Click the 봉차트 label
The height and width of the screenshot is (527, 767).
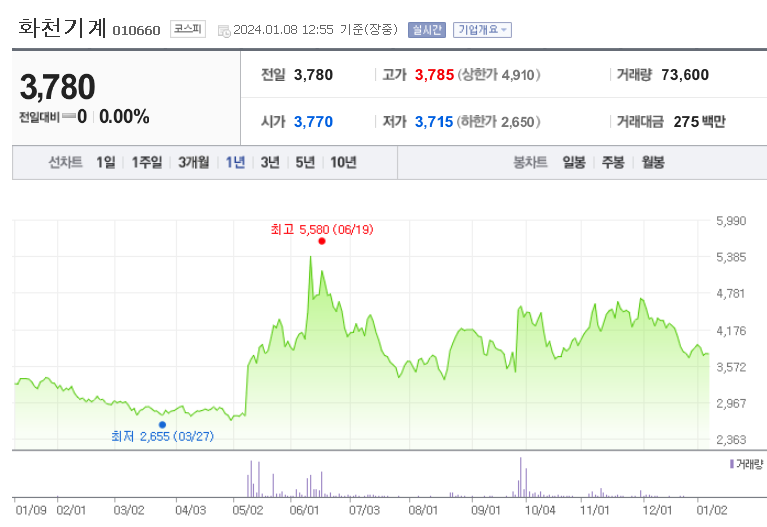(530, 162)
